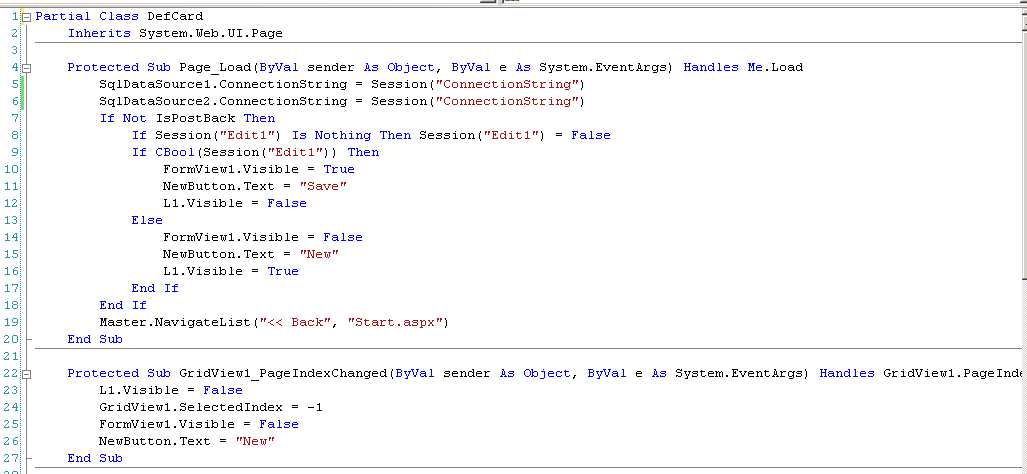
Task: Collapse the GridView1_PageIndexChanged sub outline node
Action: [27, 373]
